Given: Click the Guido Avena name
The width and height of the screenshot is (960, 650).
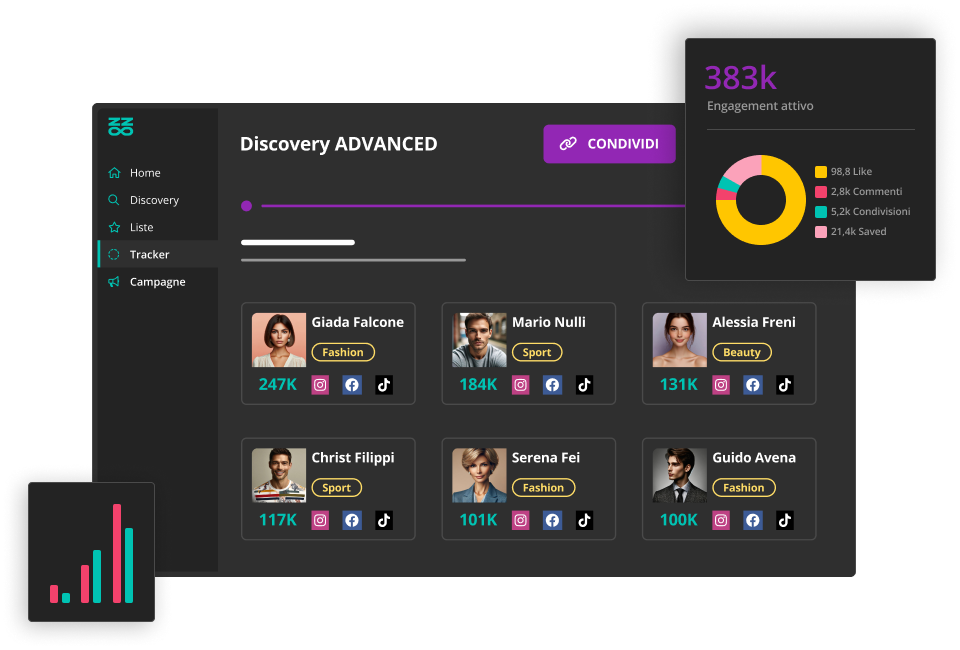Looking at the screenshot, I should (x=754, y=458).
